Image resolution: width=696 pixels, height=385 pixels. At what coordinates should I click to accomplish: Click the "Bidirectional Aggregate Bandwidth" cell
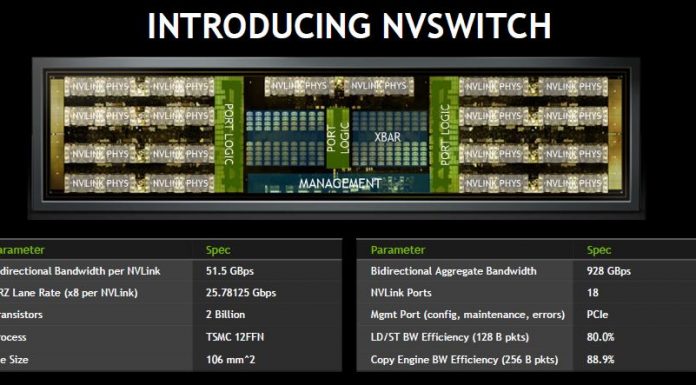click(465, 271)
